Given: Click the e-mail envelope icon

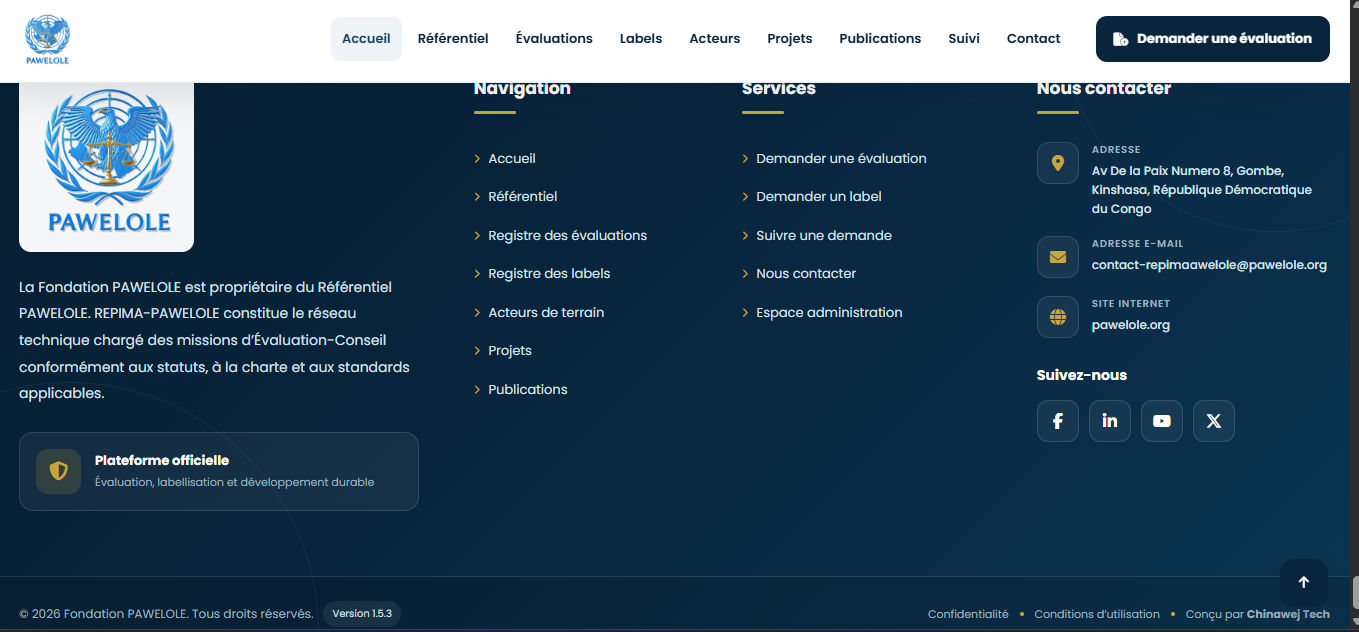Looking at the screenshot, I should tap(1058, 257).
